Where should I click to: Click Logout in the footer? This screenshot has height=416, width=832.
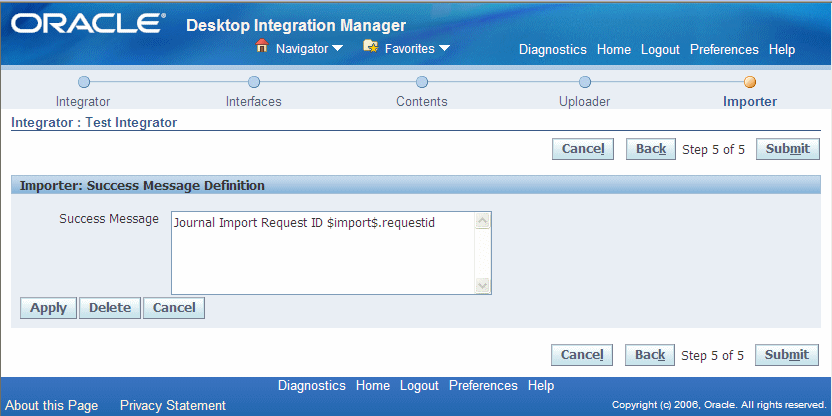(x=419, y=386)
